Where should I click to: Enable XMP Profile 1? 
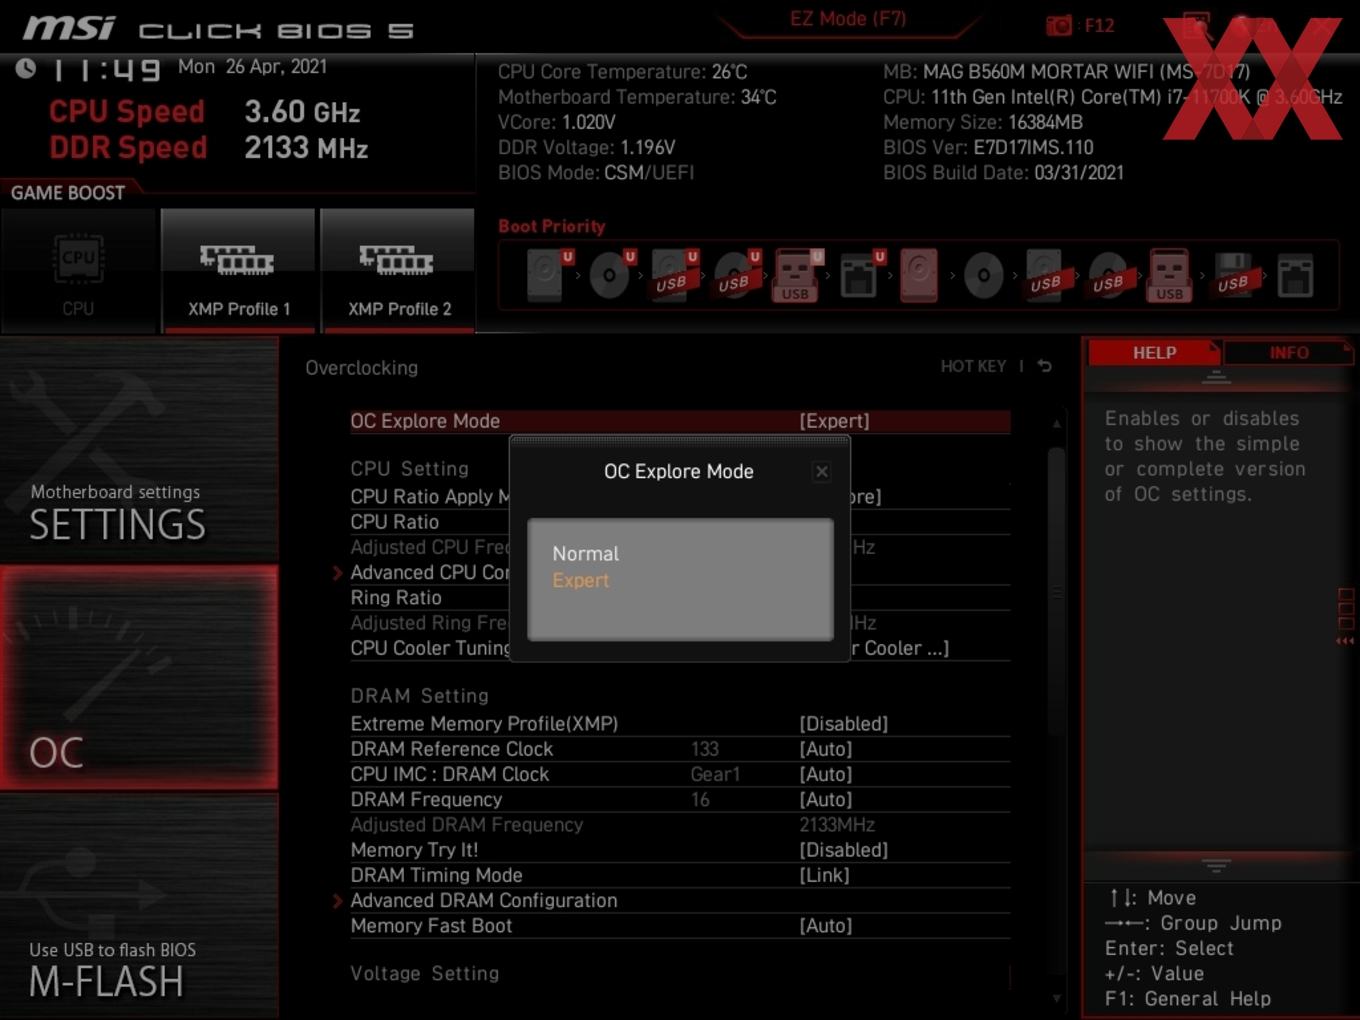pos(238,271)
